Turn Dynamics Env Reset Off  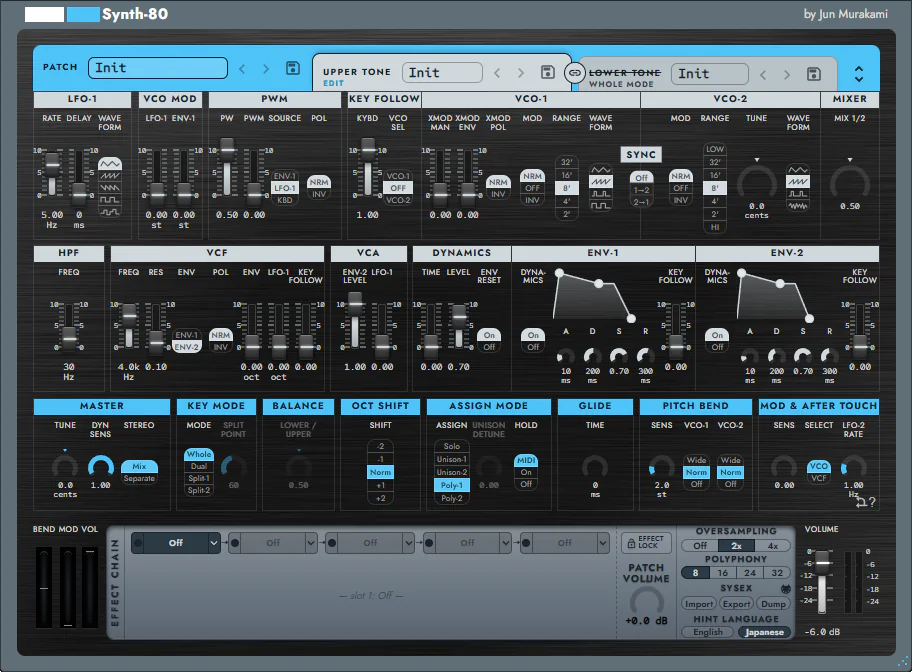(489, 347)
